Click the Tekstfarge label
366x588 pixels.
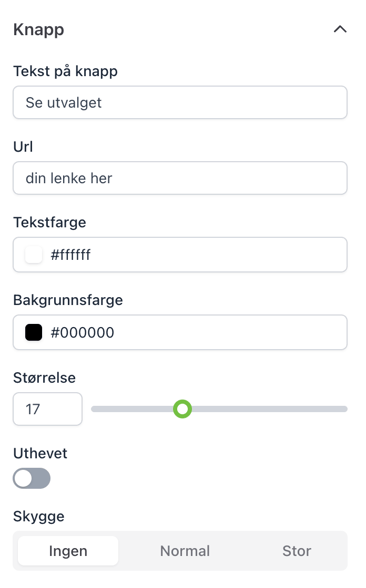50,222
